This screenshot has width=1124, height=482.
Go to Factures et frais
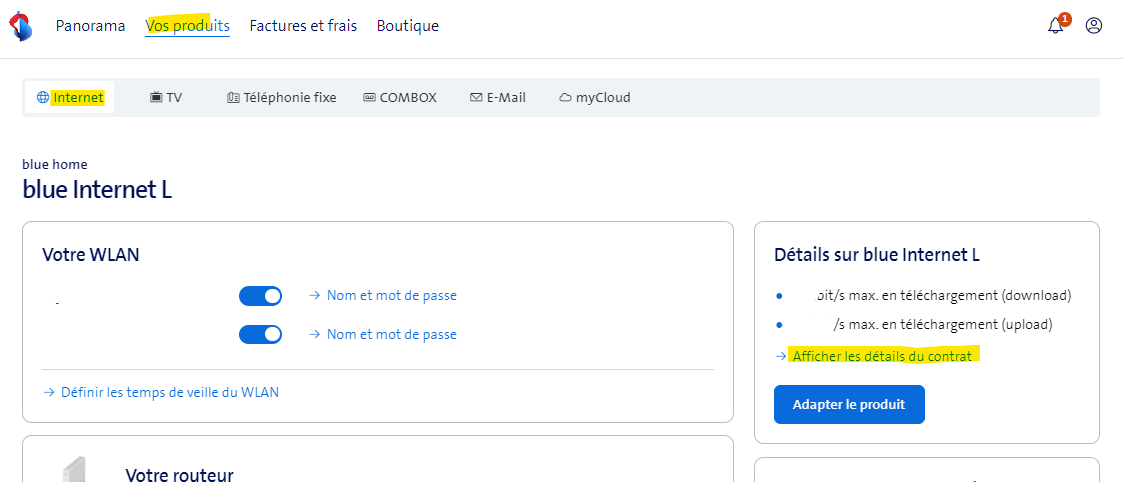(303, 26)
